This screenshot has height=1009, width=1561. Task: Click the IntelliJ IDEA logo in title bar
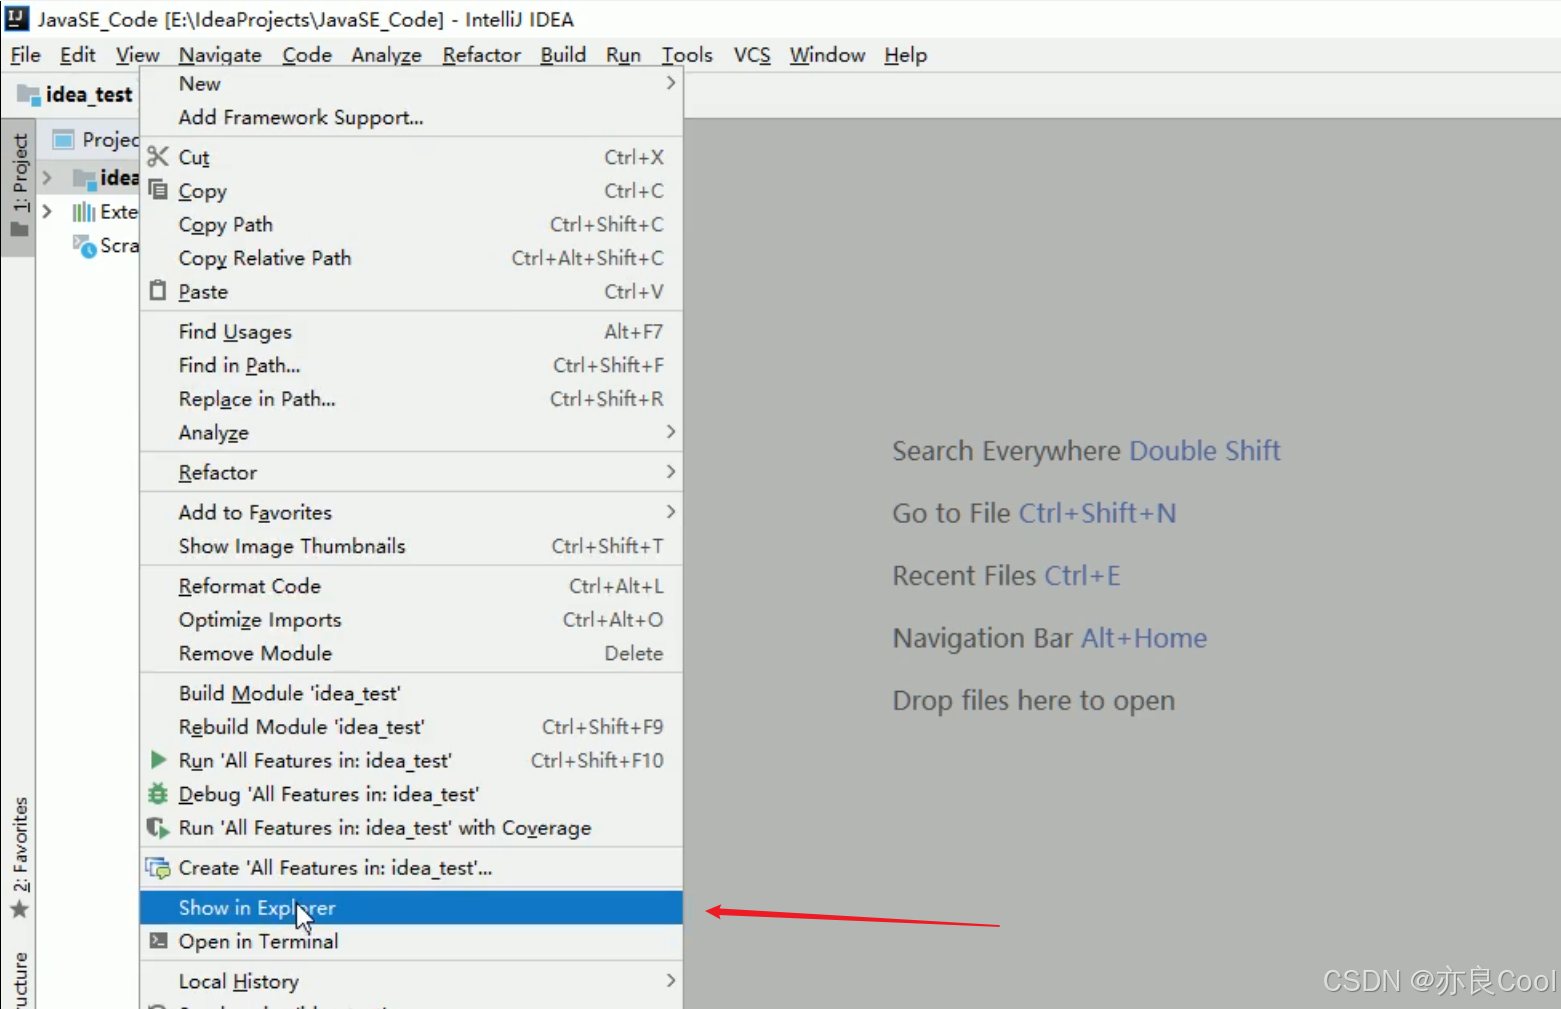[x=17, y=18]
